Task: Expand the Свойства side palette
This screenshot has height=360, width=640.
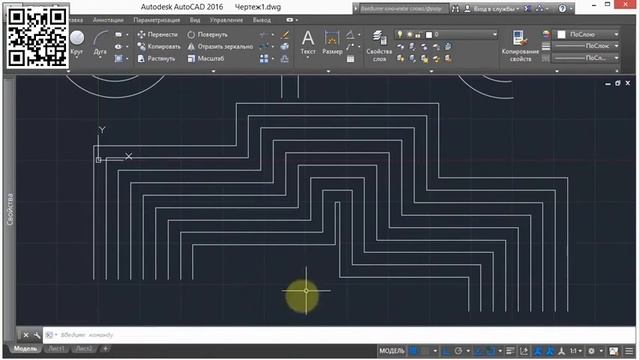Action: 10,209
